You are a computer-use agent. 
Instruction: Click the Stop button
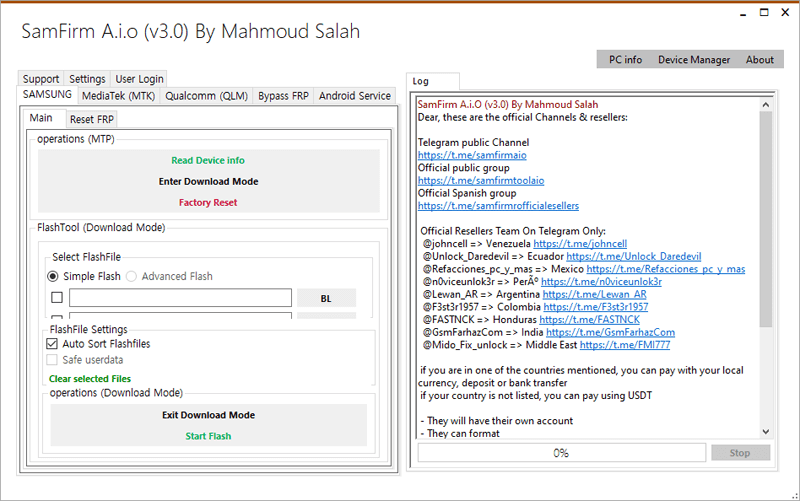click(740, 453)
